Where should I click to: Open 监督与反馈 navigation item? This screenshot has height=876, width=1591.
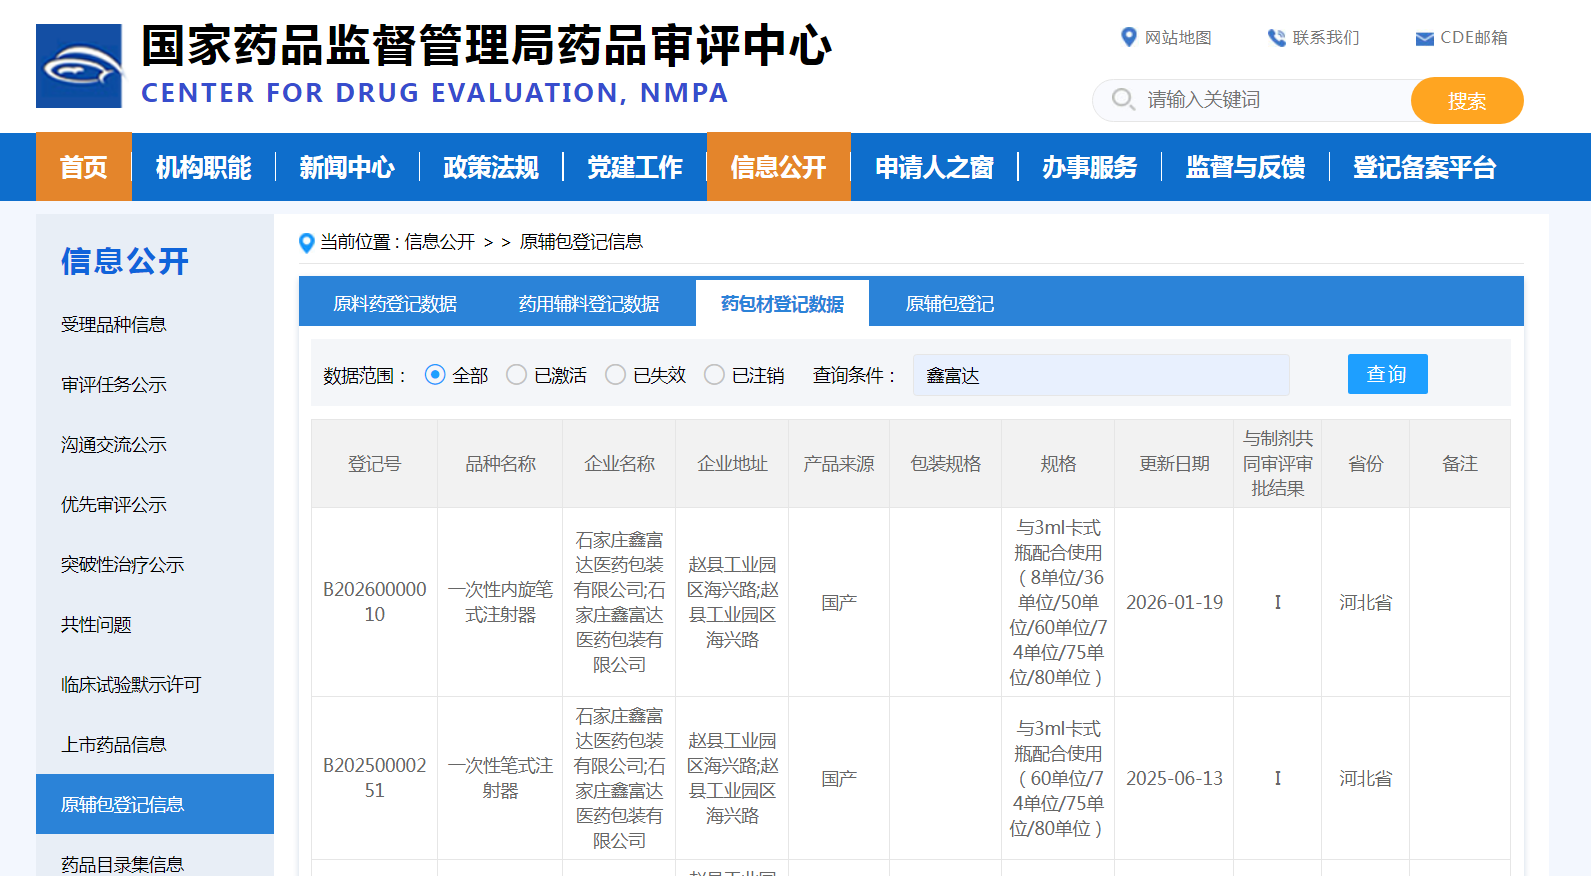click(x=1245, y=167)
